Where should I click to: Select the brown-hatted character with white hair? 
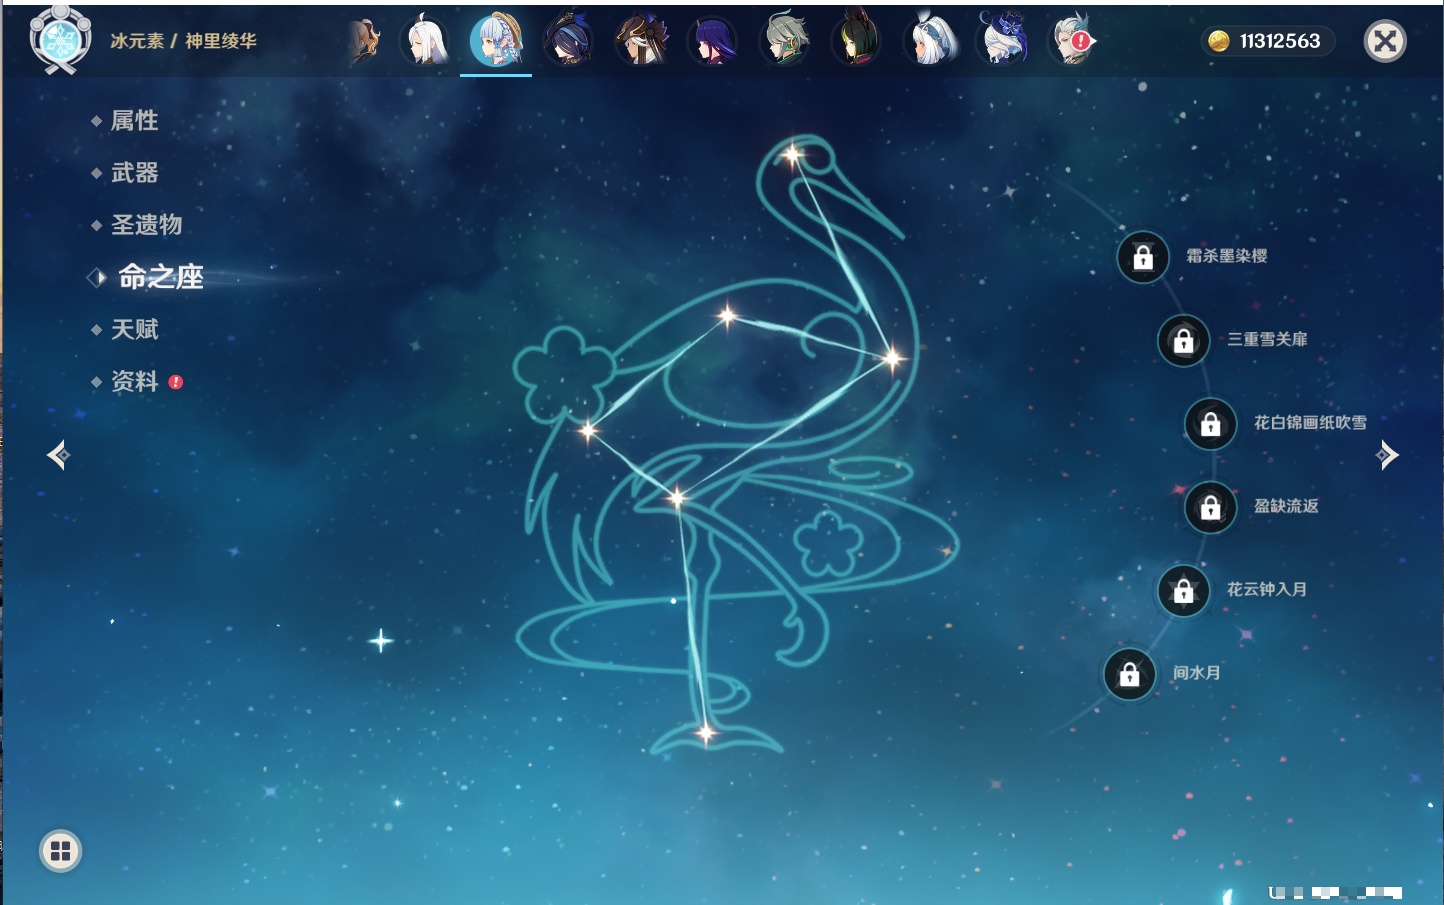[x=641, y=41]
